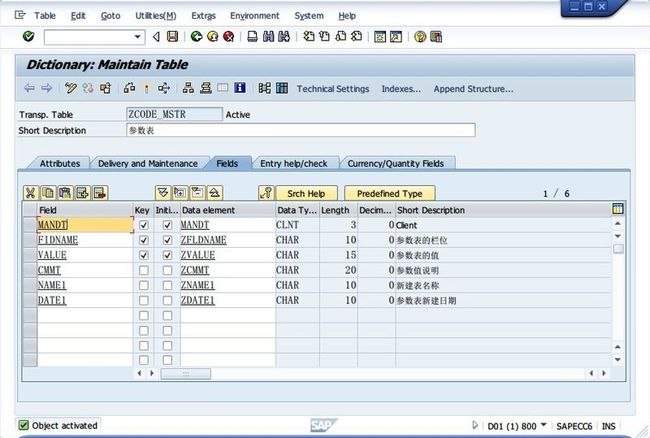This screenshot has width=650, height=438.
Task: Switch to the Attributes tab
Action: pos(60,163)
